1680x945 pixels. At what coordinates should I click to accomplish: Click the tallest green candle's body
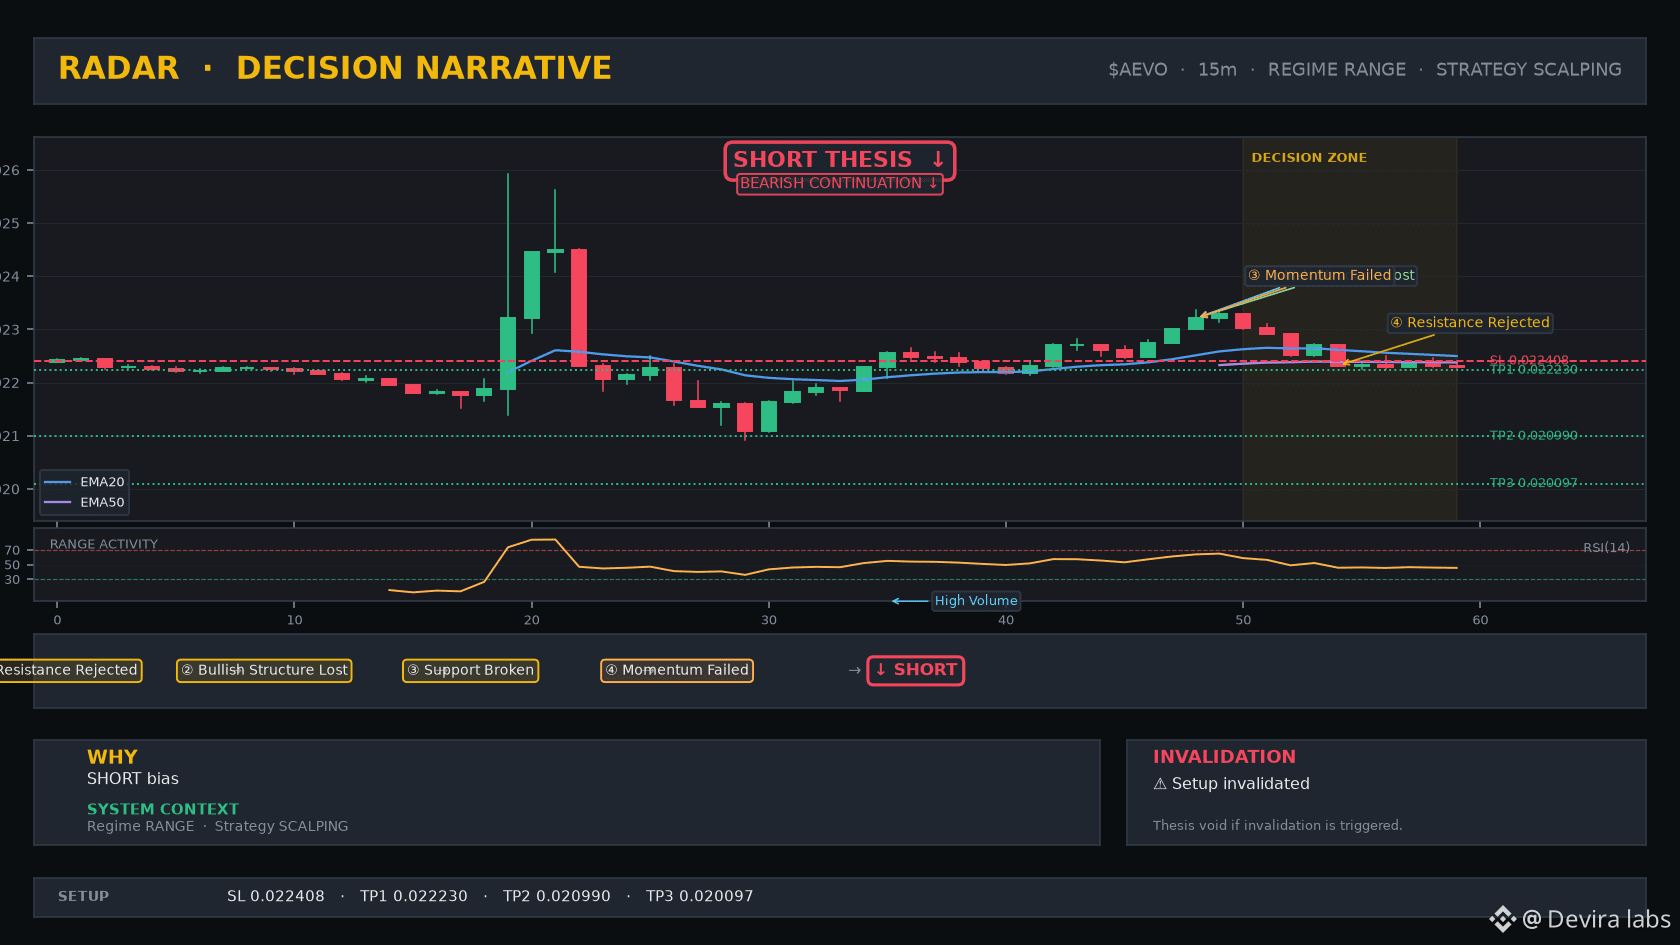(508, 353)
